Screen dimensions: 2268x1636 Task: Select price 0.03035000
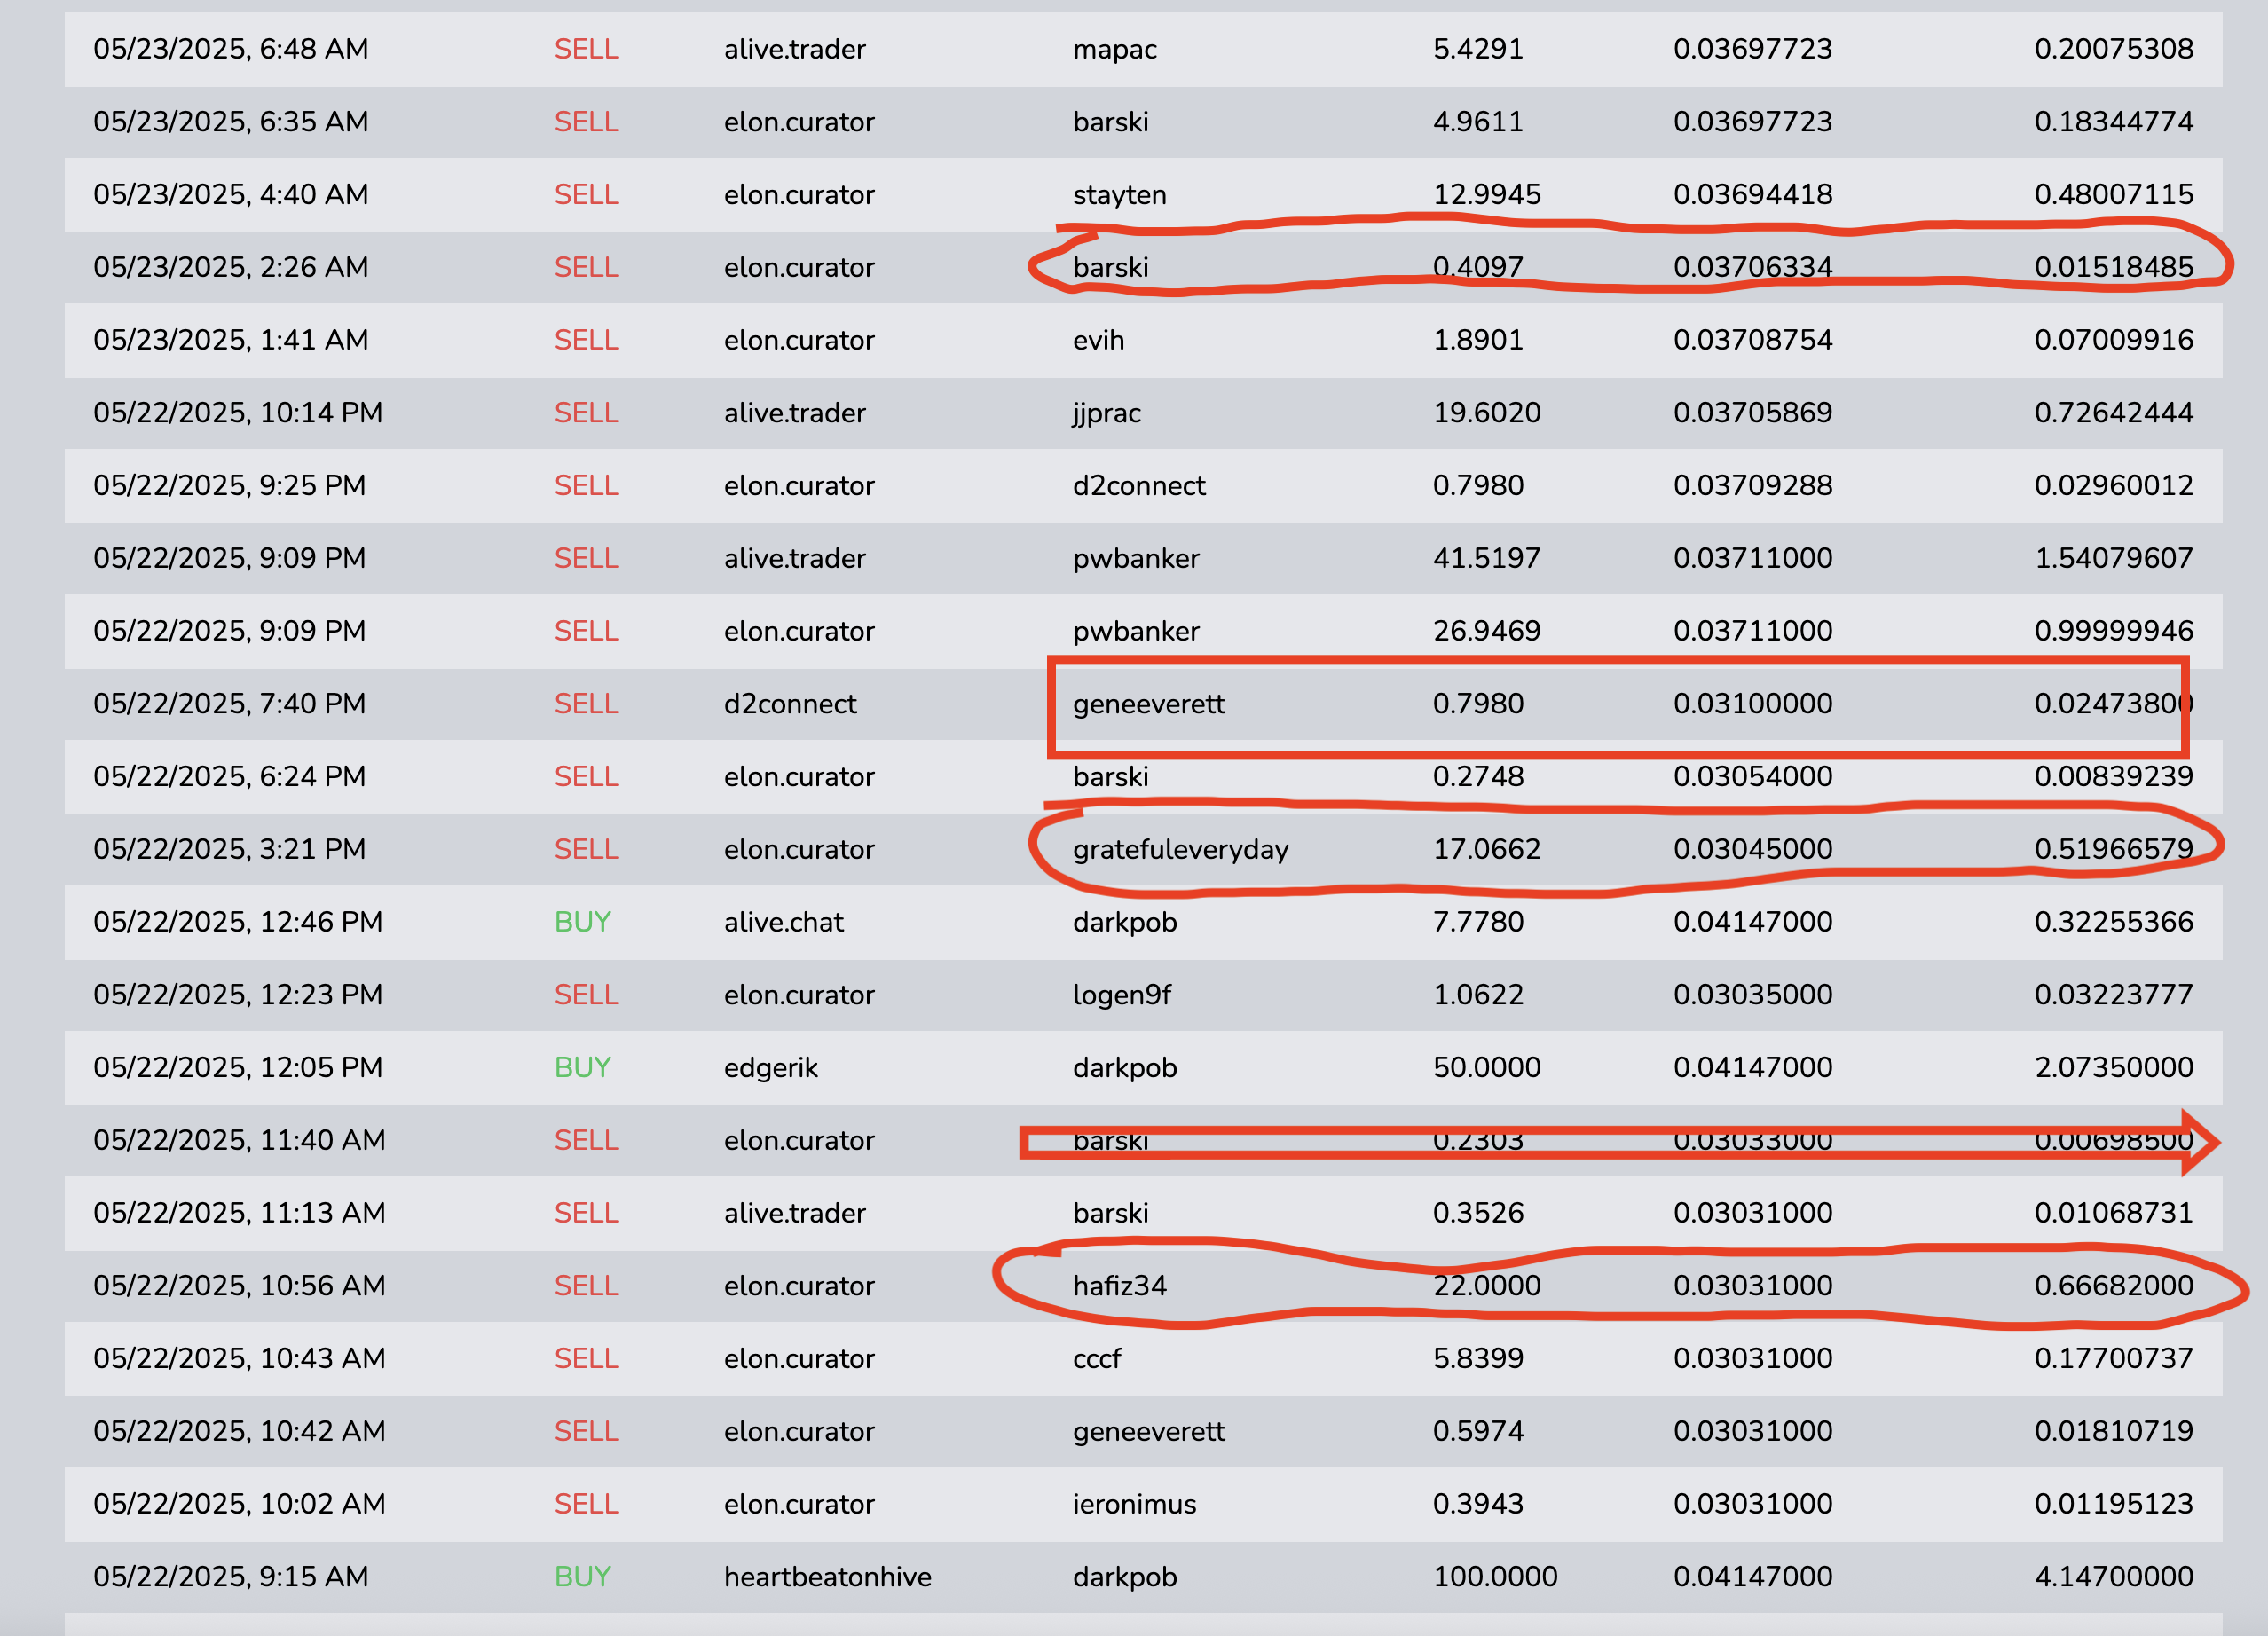click(x=1752, y=995)
